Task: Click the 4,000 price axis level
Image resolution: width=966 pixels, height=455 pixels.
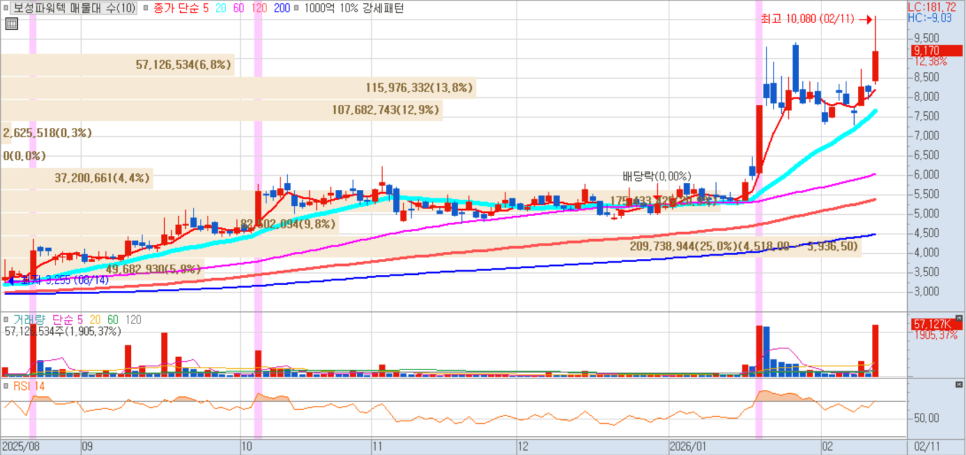Action: (x=925, y=252)
